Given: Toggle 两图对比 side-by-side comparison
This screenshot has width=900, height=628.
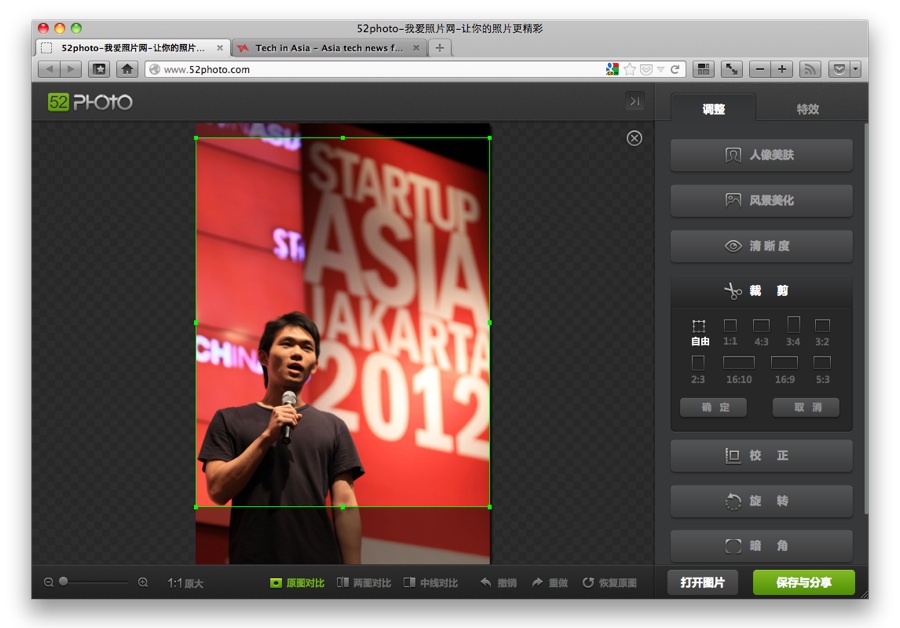Looking at the screenshot, I should [364, 583].
